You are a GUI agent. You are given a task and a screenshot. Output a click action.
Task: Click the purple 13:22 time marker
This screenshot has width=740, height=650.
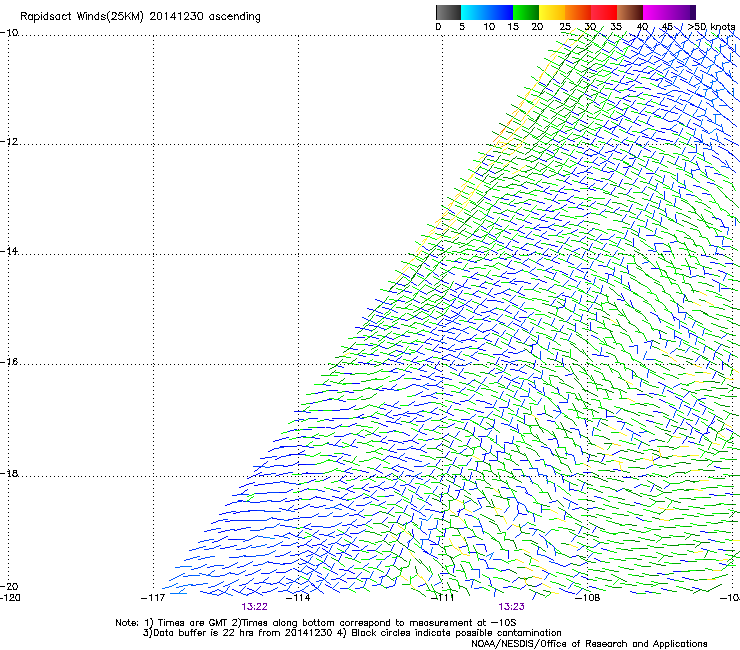(x=254, y=607)
